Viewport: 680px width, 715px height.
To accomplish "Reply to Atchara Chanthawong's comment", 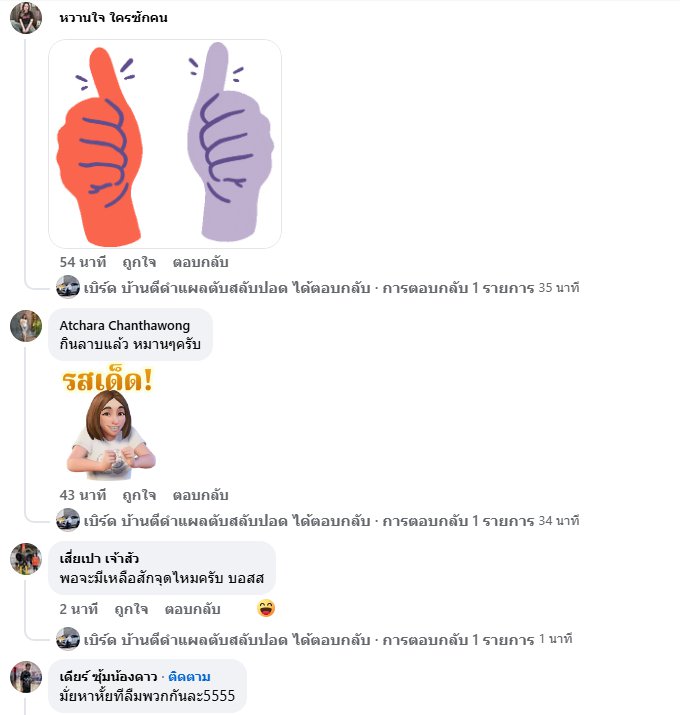I will 200,495.
